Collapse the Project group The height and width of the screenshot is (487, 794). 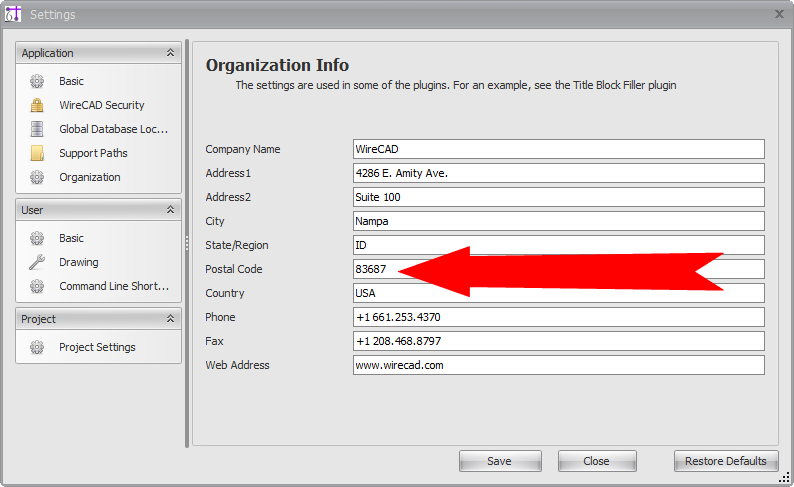(x=171, y=318)
